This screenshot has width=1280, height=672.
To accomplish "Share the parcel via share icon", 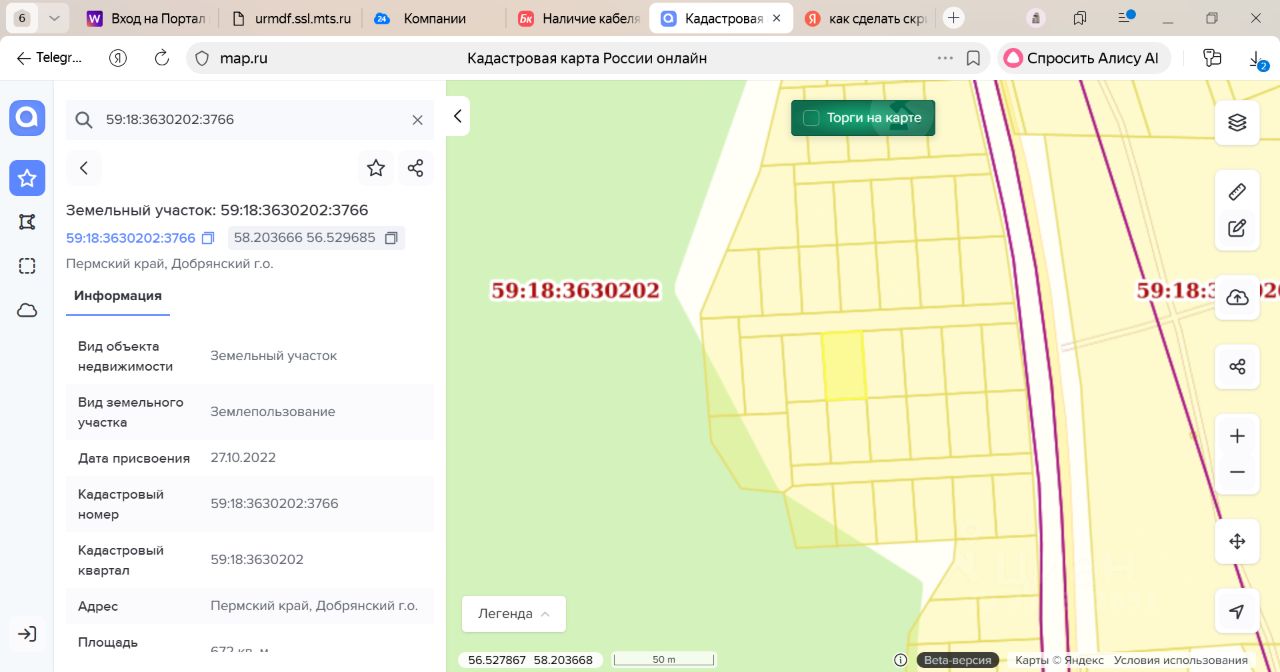I will click(416, 168).
